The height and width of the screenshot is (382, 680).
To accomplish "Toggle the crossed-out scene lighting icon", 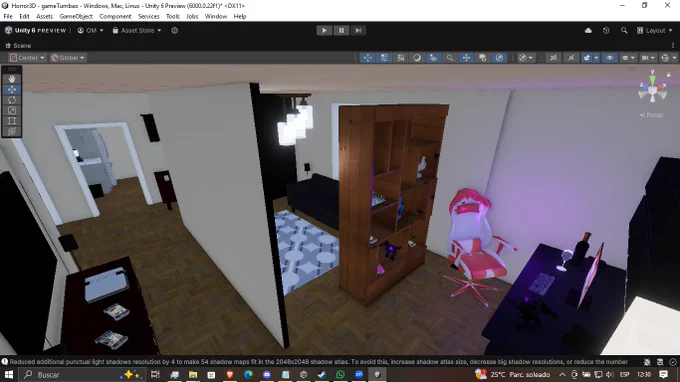I will tap(571, 58).
